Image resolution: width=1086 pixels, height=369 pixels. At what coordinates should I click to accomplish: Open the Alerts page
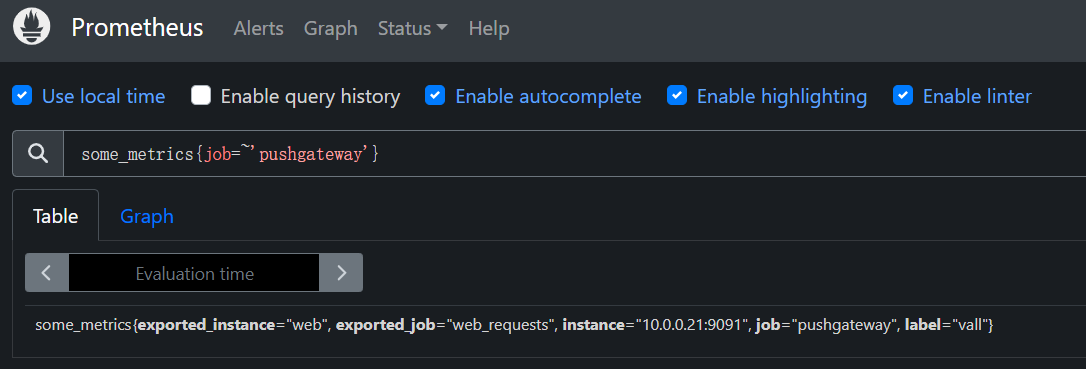(x=258, y=28)
